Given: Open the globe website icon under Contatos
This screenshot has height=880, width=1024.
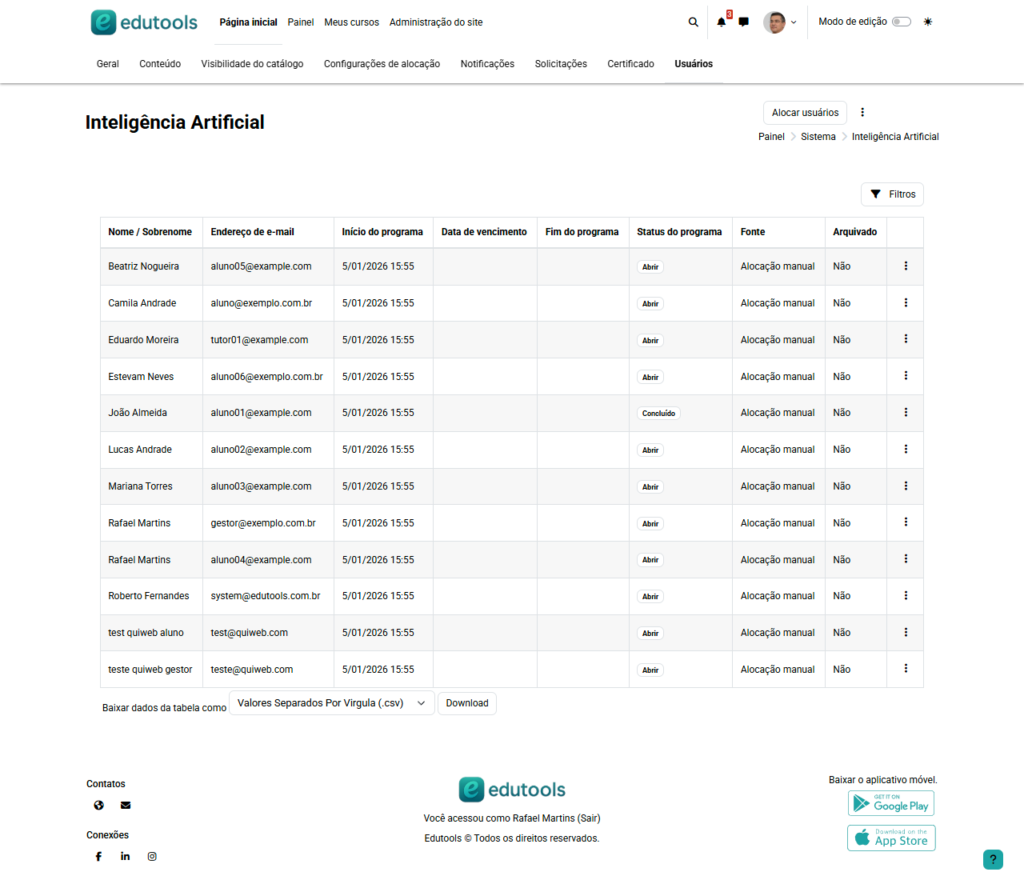Looking at the screenshot, I should [98, 805].
